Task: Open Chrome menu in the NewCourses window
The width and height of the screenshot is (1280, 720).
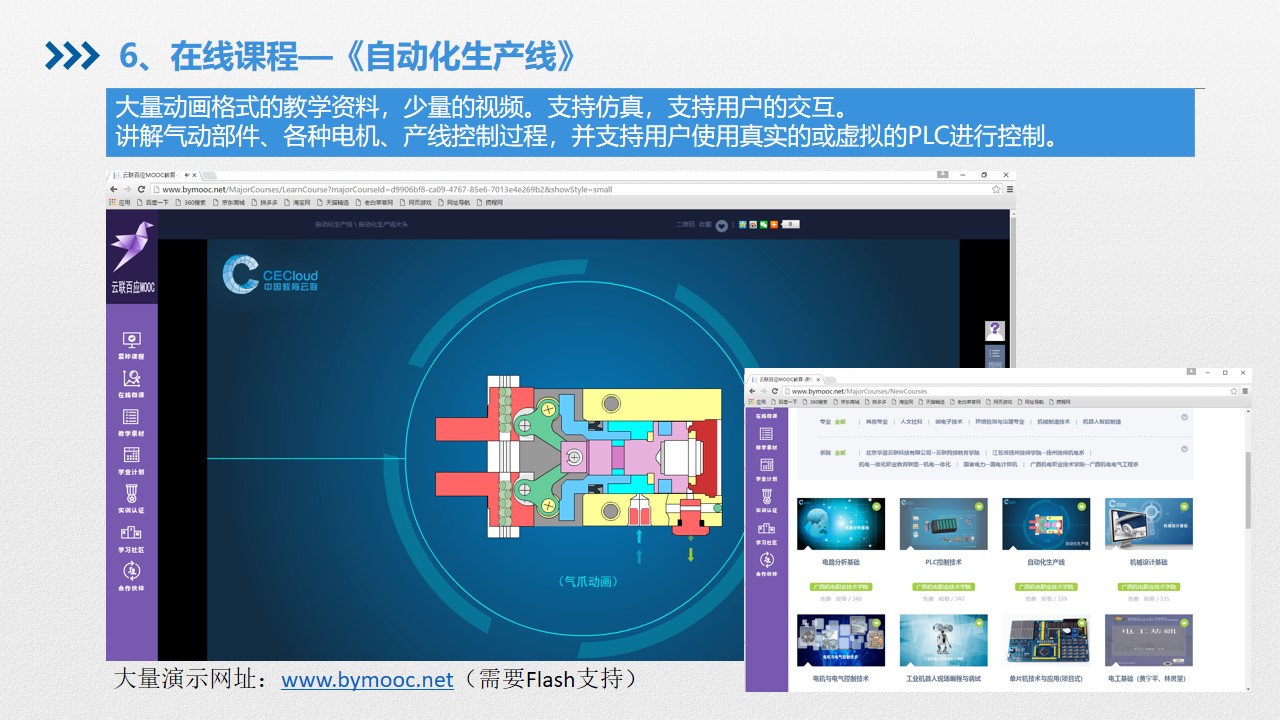Action: point(1243,391)
